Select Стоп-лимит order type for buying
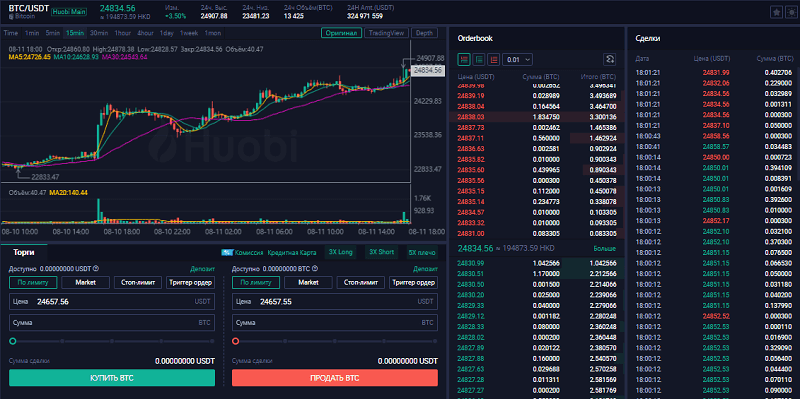The width and height of the screenshot is (800, 399). (x=138, y=282)
